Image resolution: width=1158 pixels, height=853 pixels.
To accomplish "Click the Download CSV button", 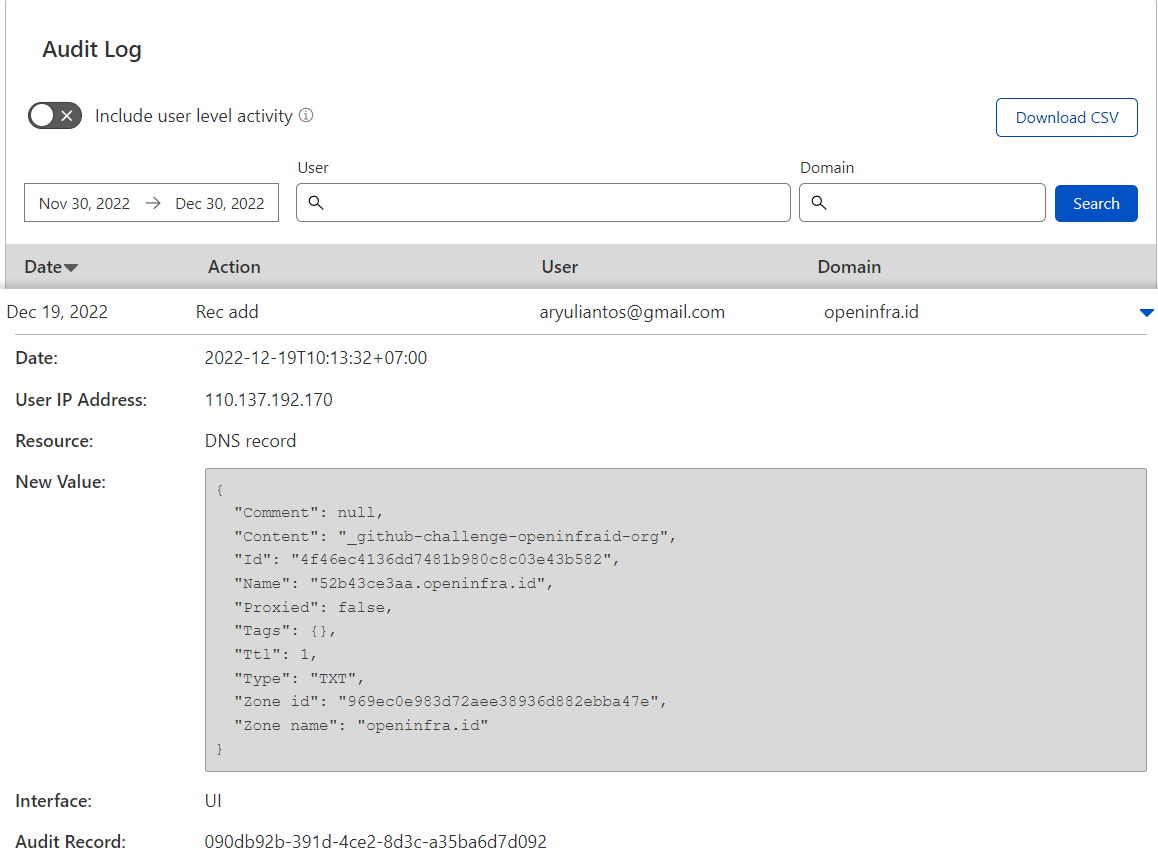I will [1066, 117].
